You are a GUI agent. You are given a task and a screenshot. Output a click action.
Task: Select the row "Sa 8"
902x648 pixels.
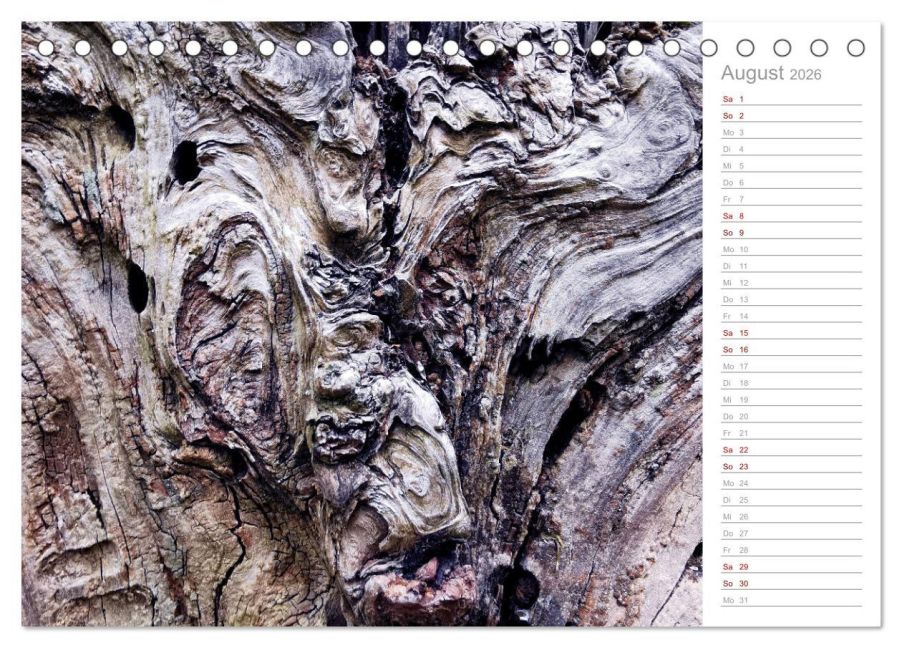coord(792,216)
